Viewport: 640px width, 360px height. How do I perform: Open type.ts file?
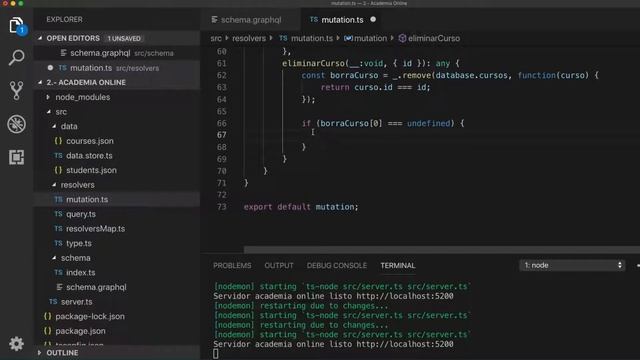tap(78, 243)
